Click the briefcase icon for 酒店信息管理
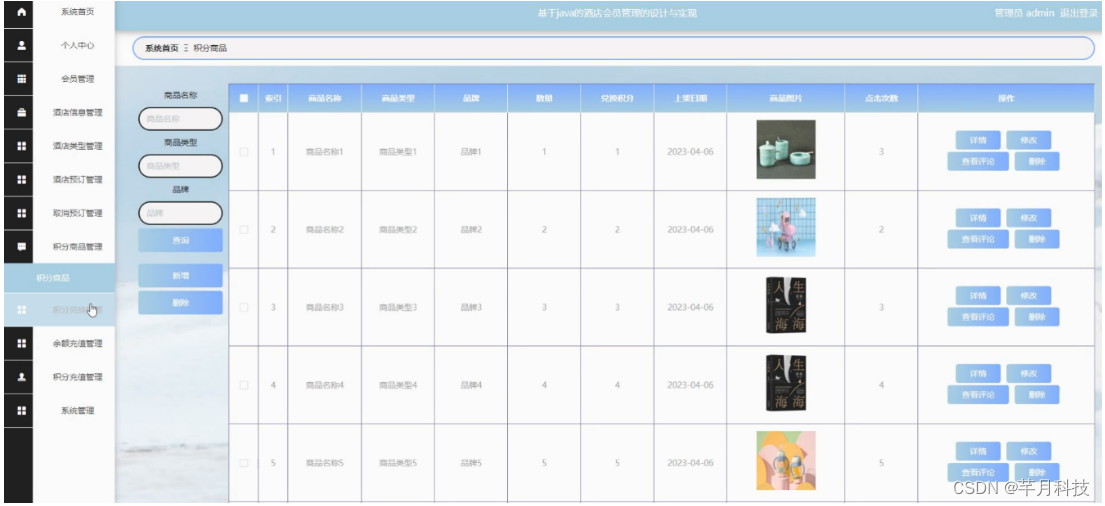Viewport: 1105px width, 506px height. tap(21, 112)
